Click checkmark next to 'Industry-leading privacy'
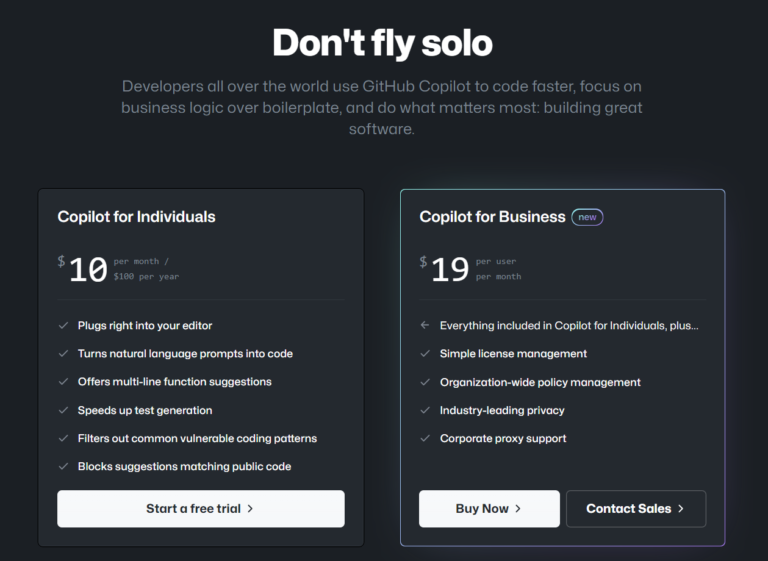The height and width of the screenshot is (561, 768). point(425,410)
